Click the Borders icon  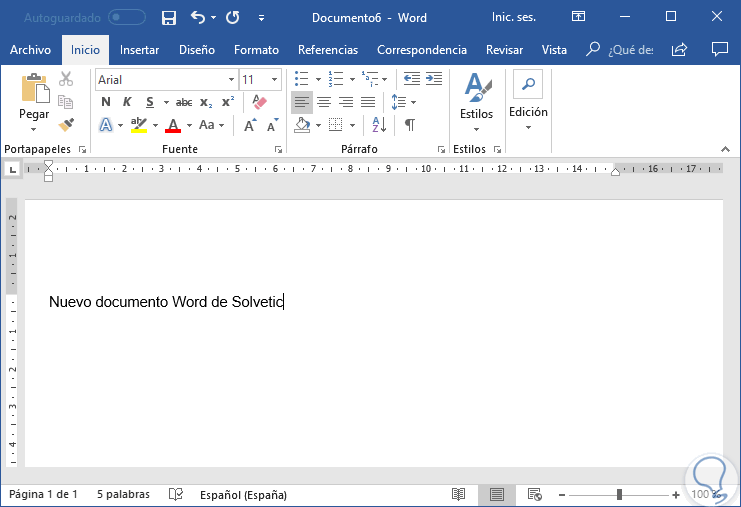[x=336, y=125]
